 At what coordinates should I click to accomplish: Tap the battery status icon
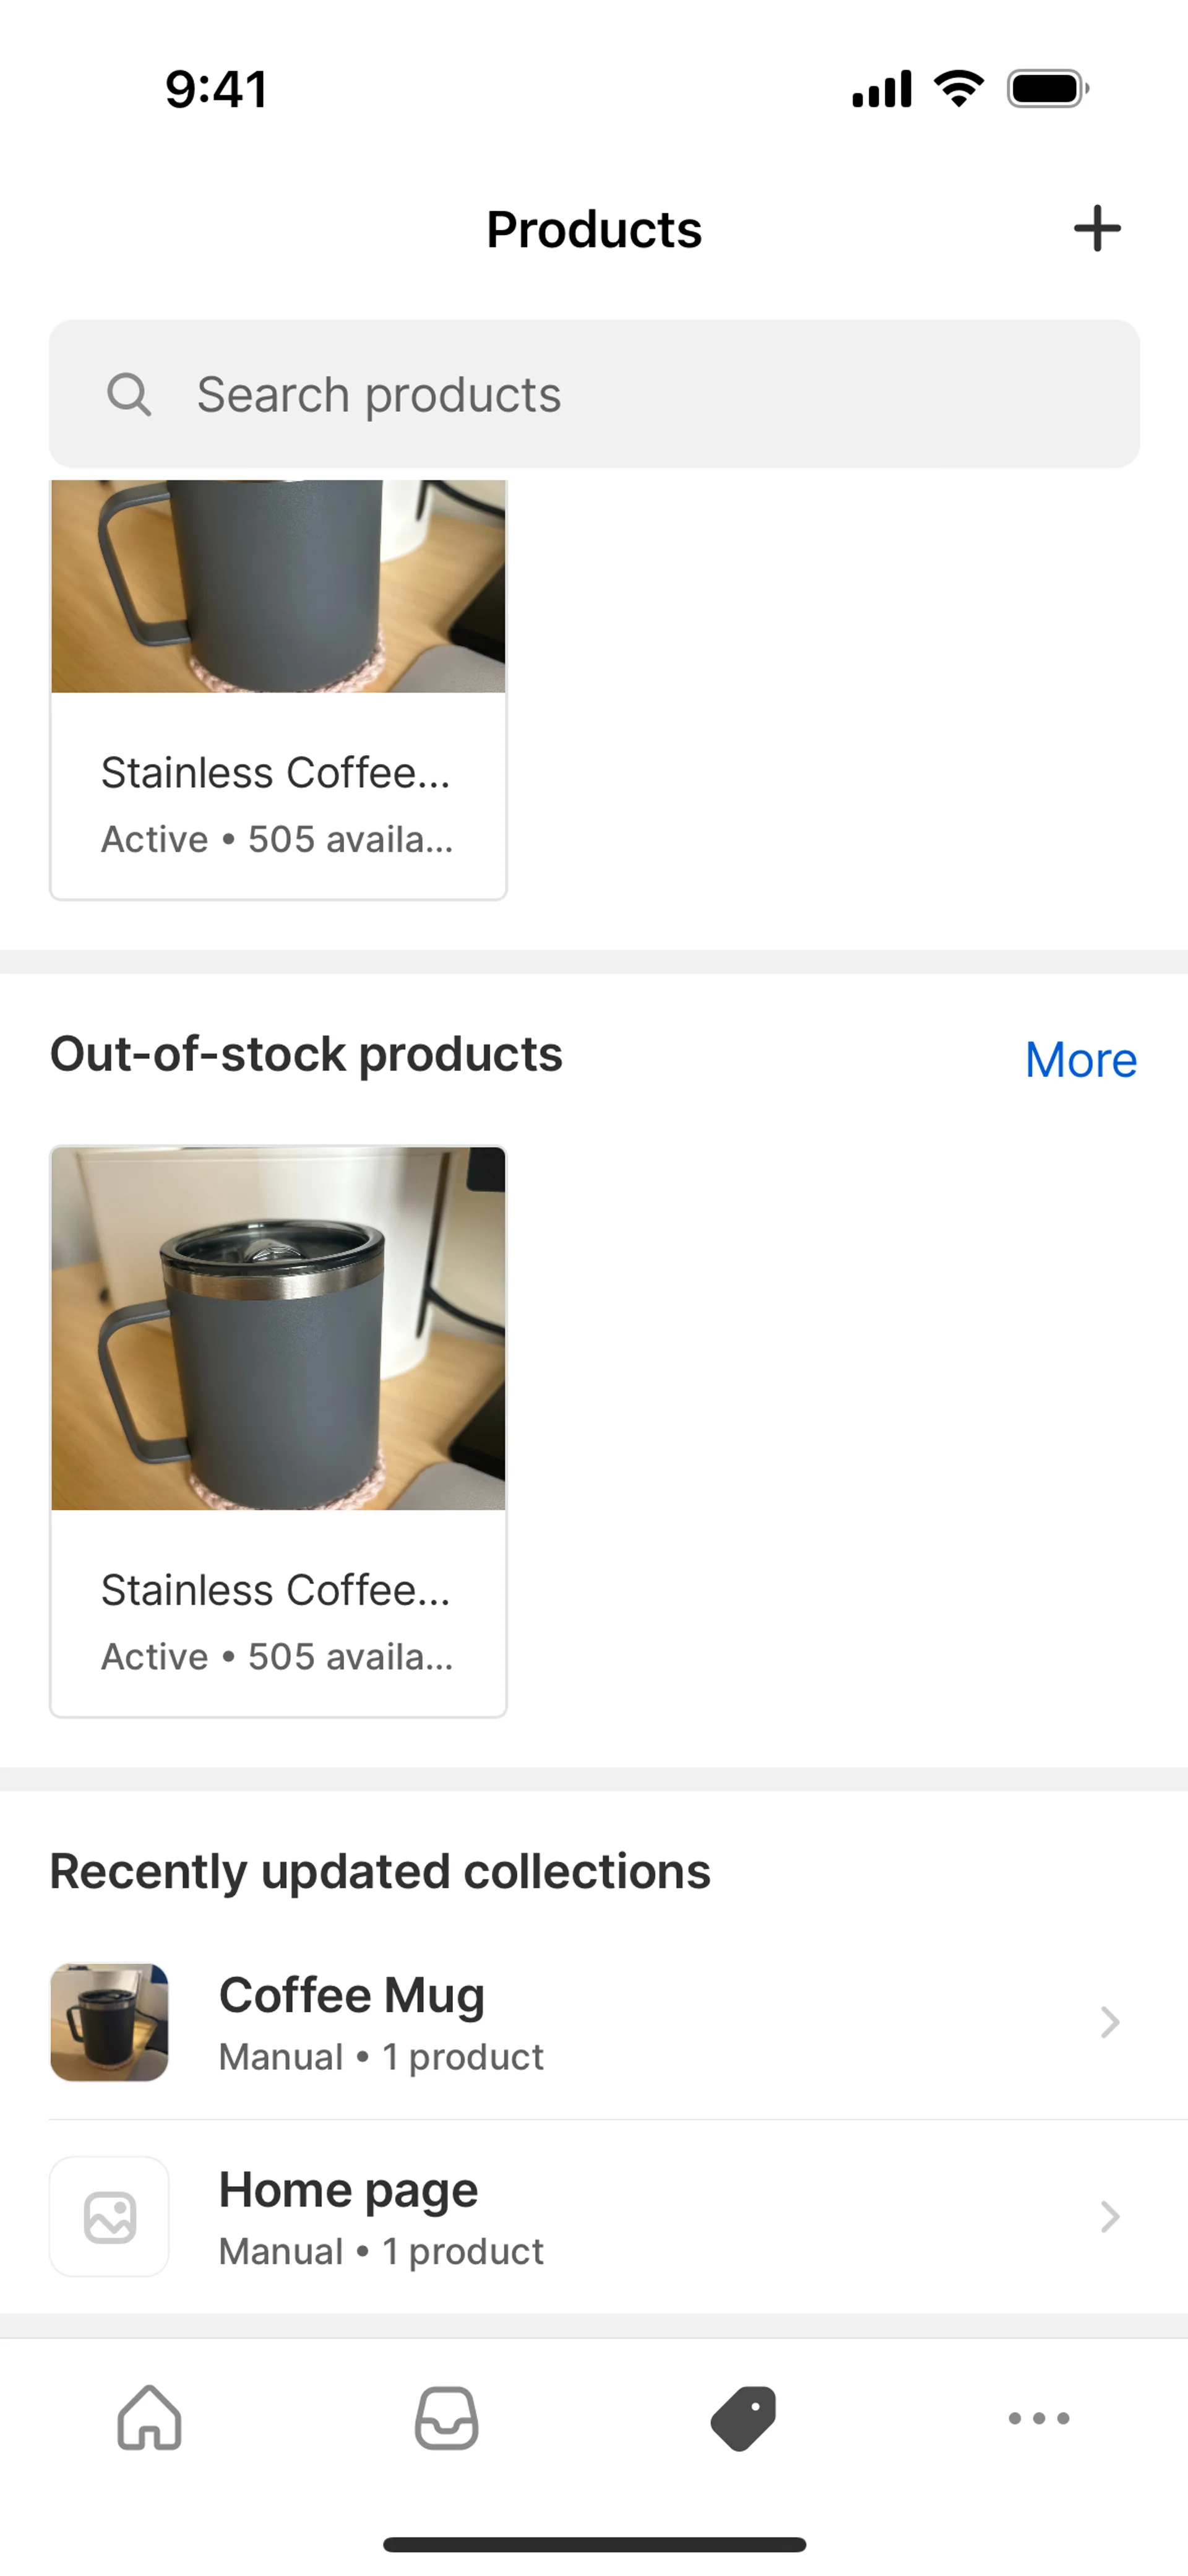[x=1047, y=89]
